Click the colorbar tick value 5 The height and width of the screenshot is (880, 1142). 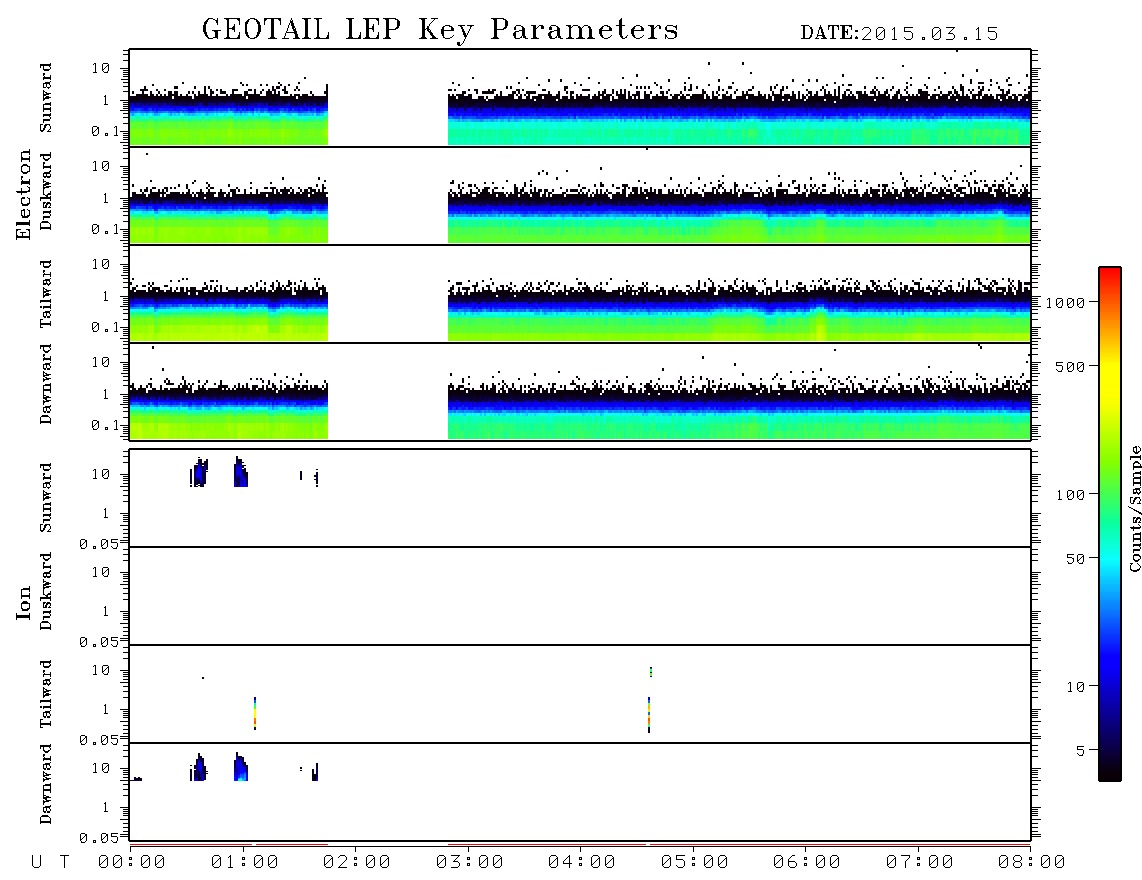click(1080, 751)
